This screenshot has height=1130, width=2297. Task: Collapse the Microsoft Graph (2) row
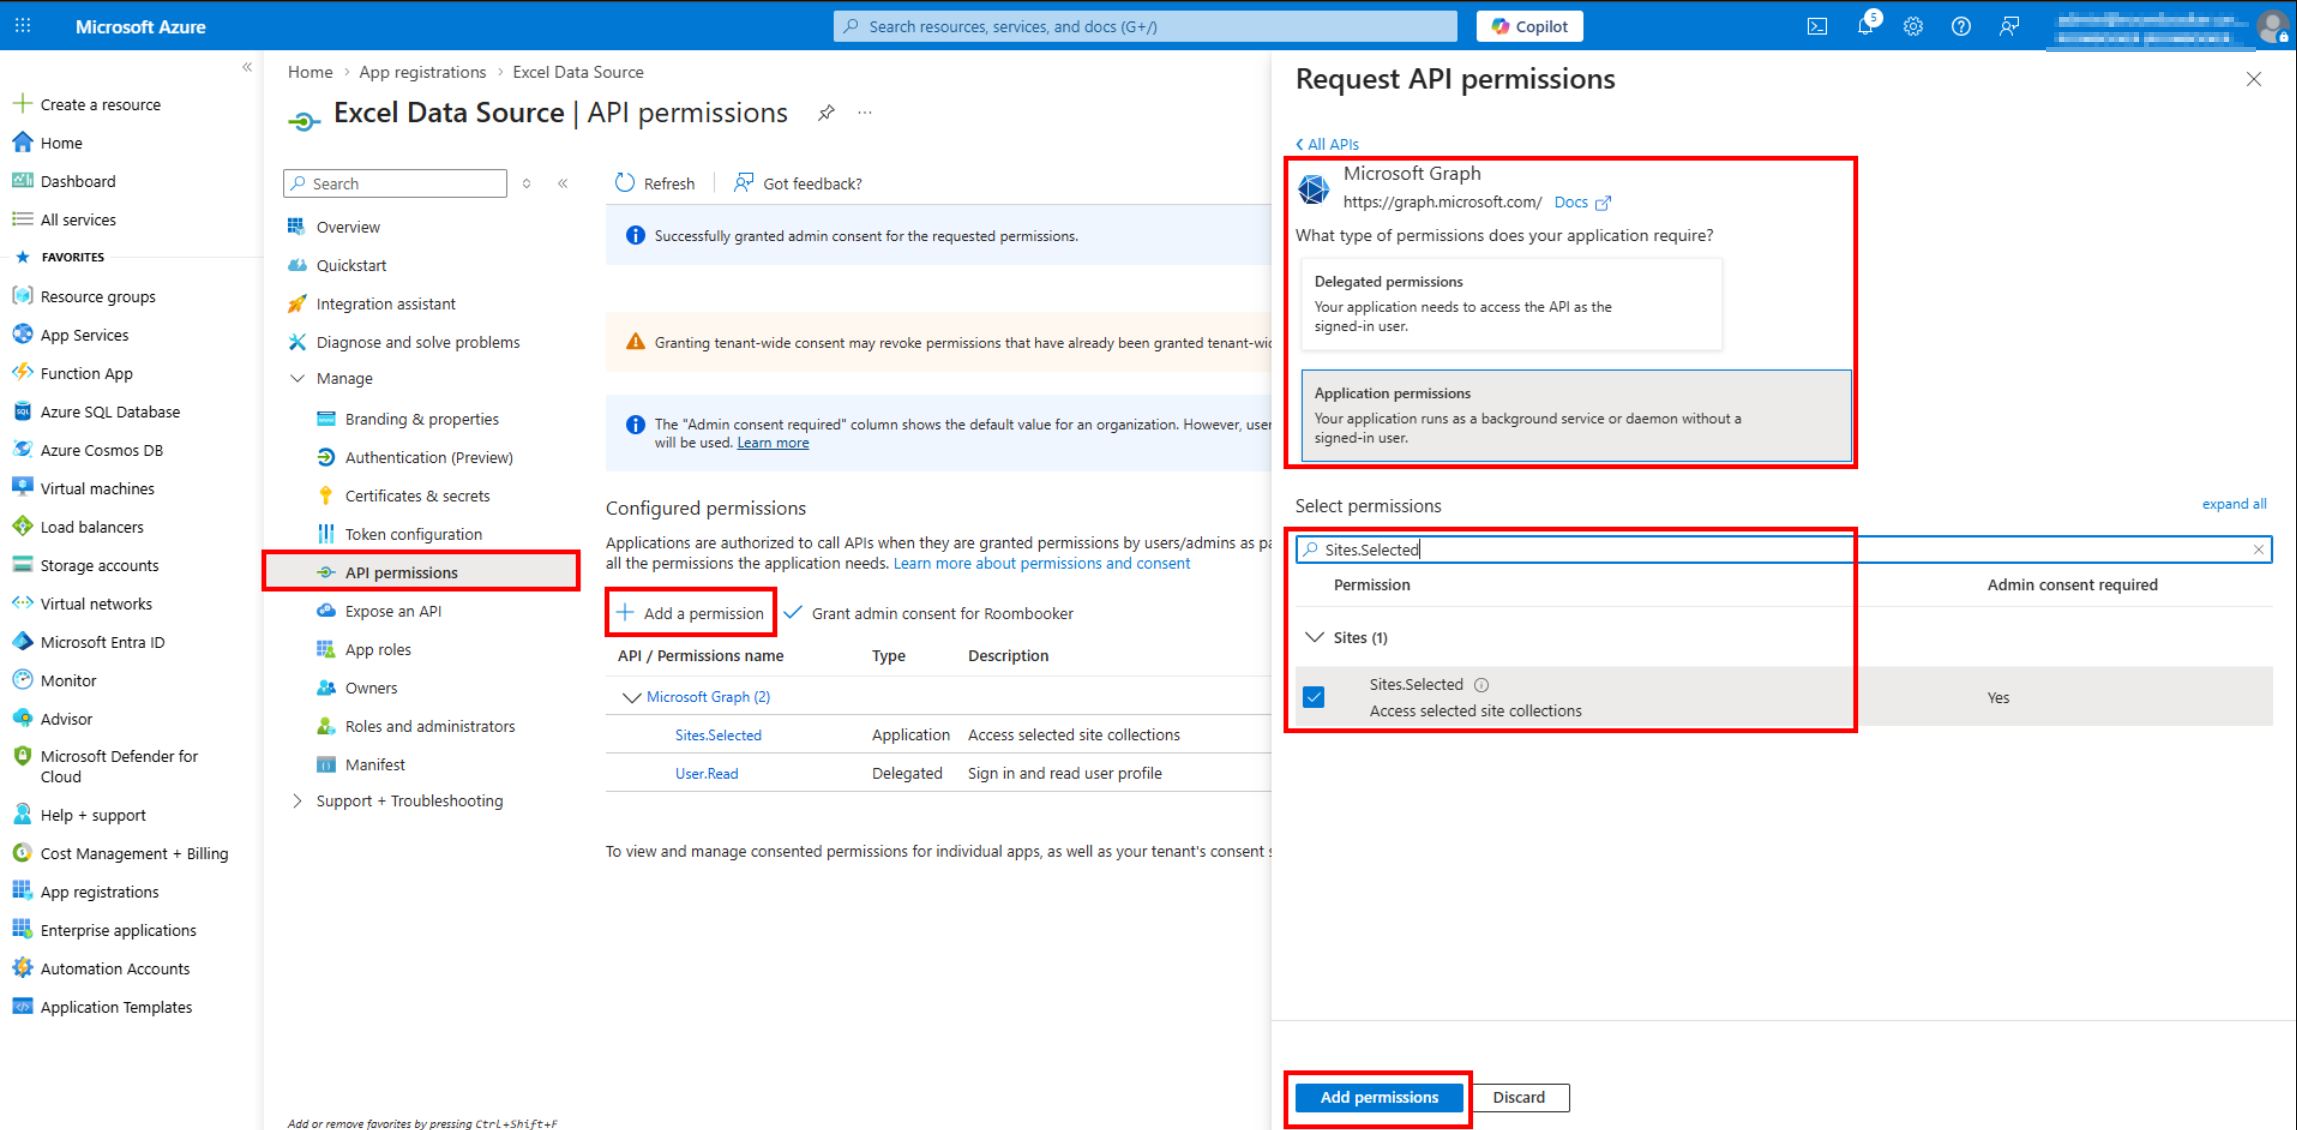pos(631,697)
